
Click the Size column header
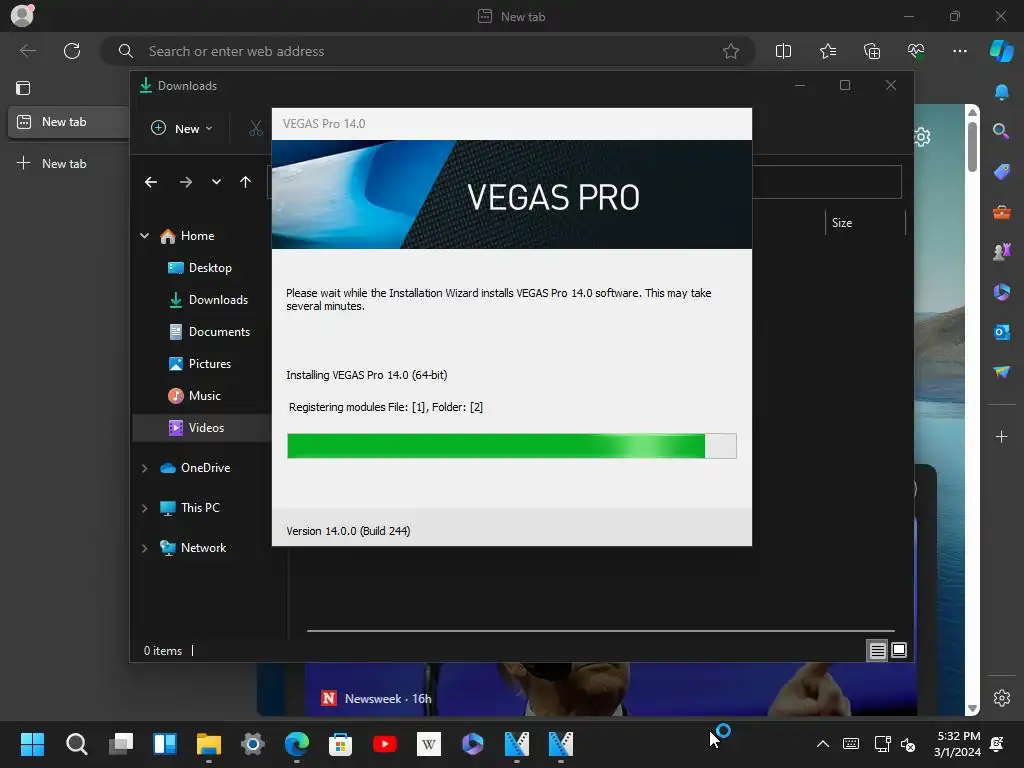coord(842,223)
